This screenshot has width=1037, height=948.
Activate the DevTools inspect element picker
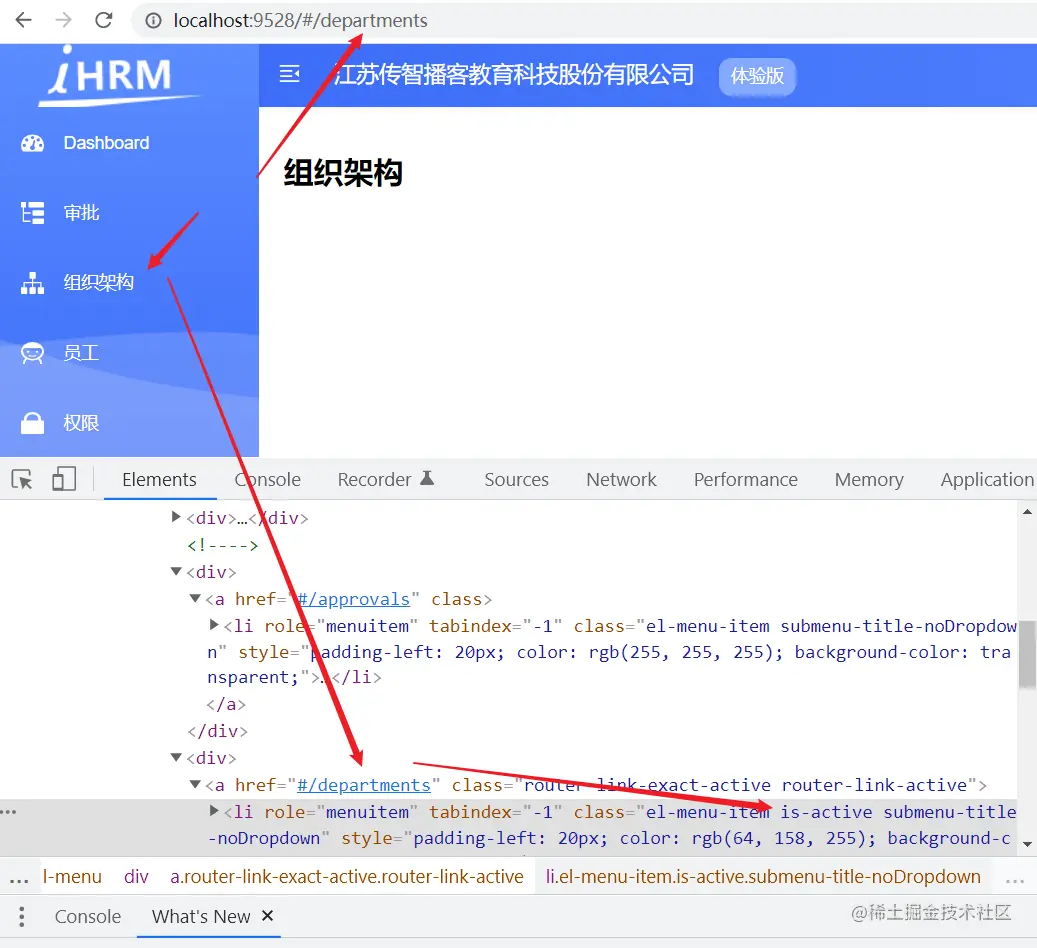point(22,479)
